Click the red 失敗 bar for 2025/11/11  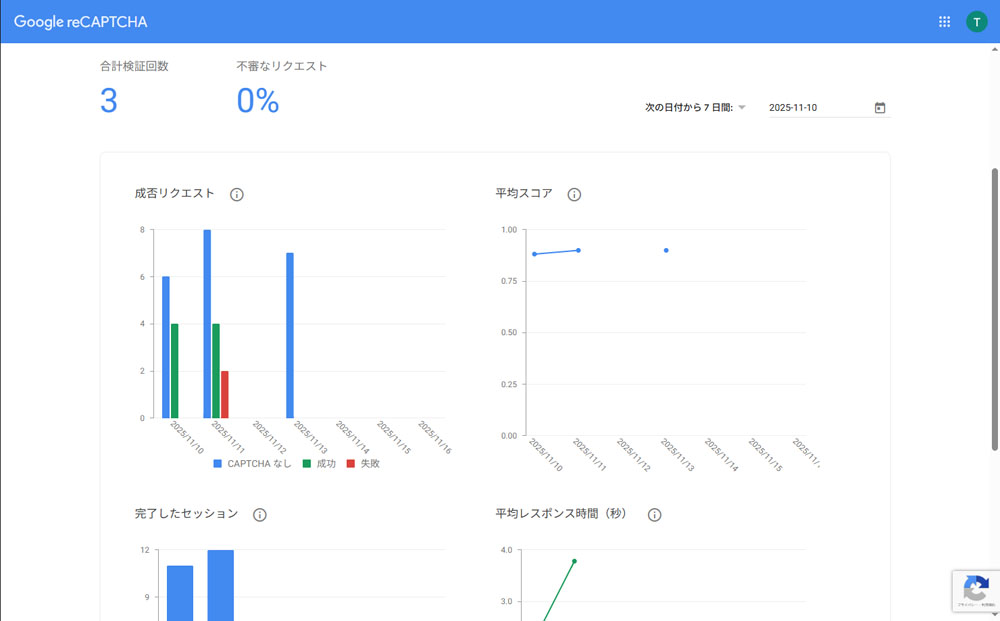point(225,394)
